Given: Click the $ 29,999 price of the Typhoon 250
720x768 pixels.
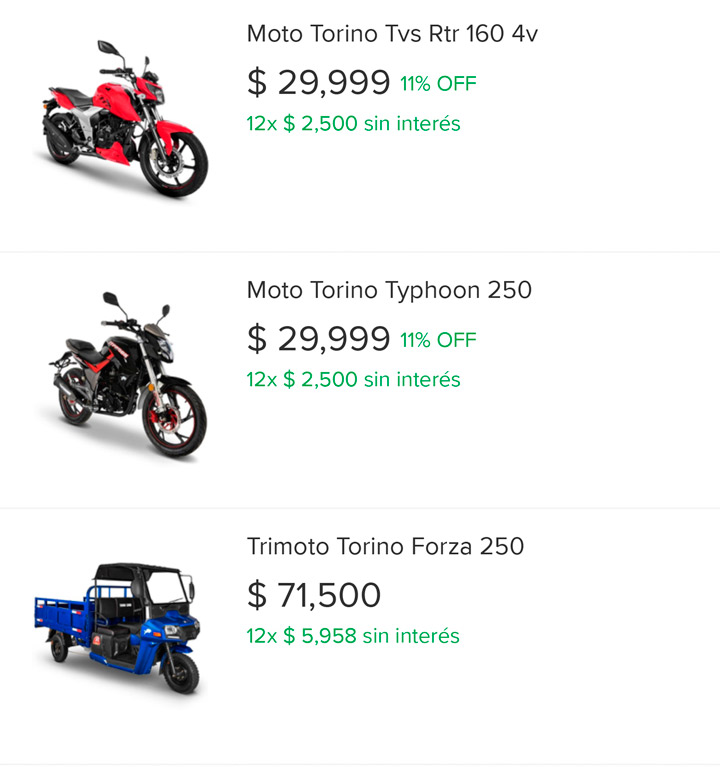Looking at the screenshot, I should [318, 338].
